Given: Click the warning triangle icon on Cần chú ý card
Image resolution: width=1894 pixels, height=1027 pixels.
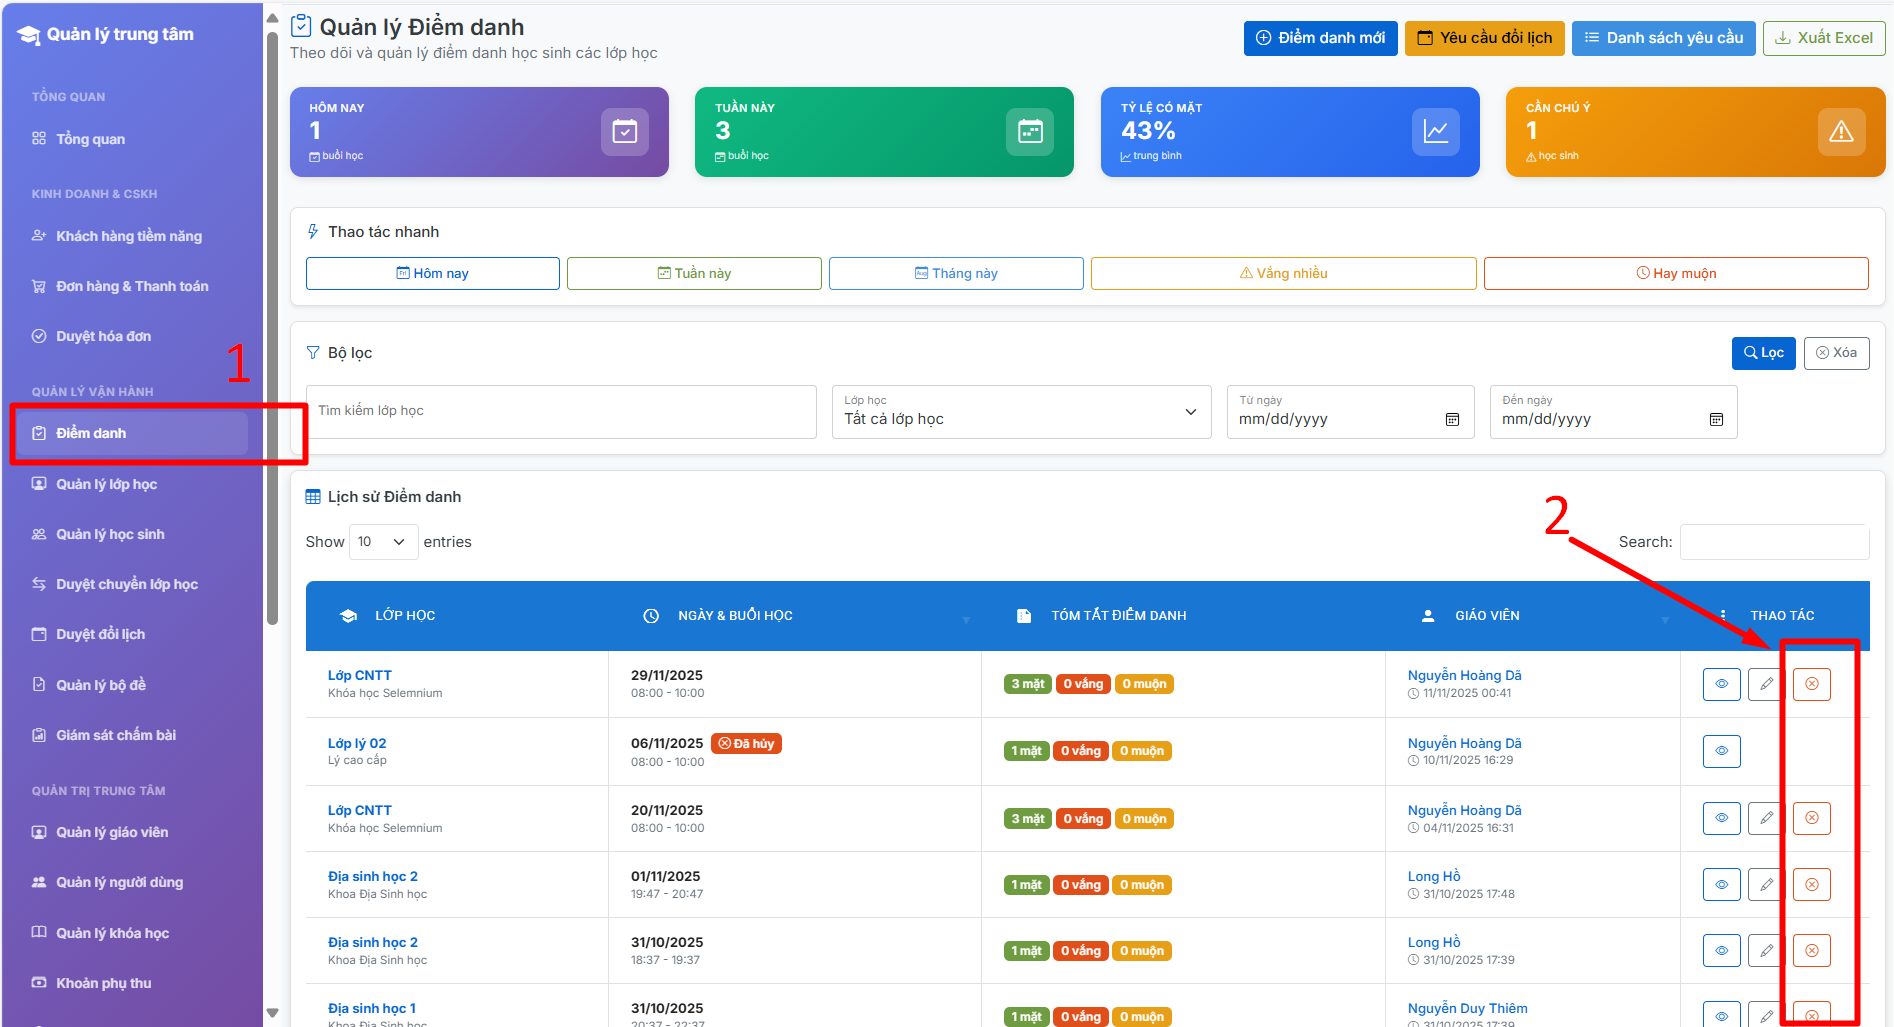Looking at the screenshot, I should click(x=1841, y=131).
